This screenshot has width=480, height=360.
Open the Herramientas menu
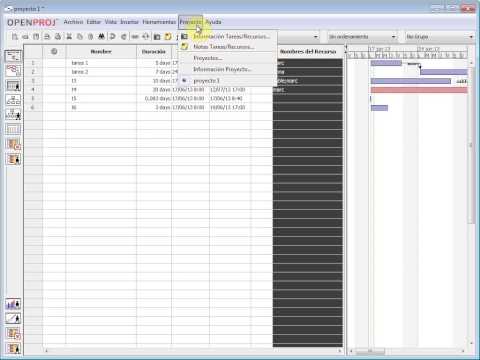(159, 22)
